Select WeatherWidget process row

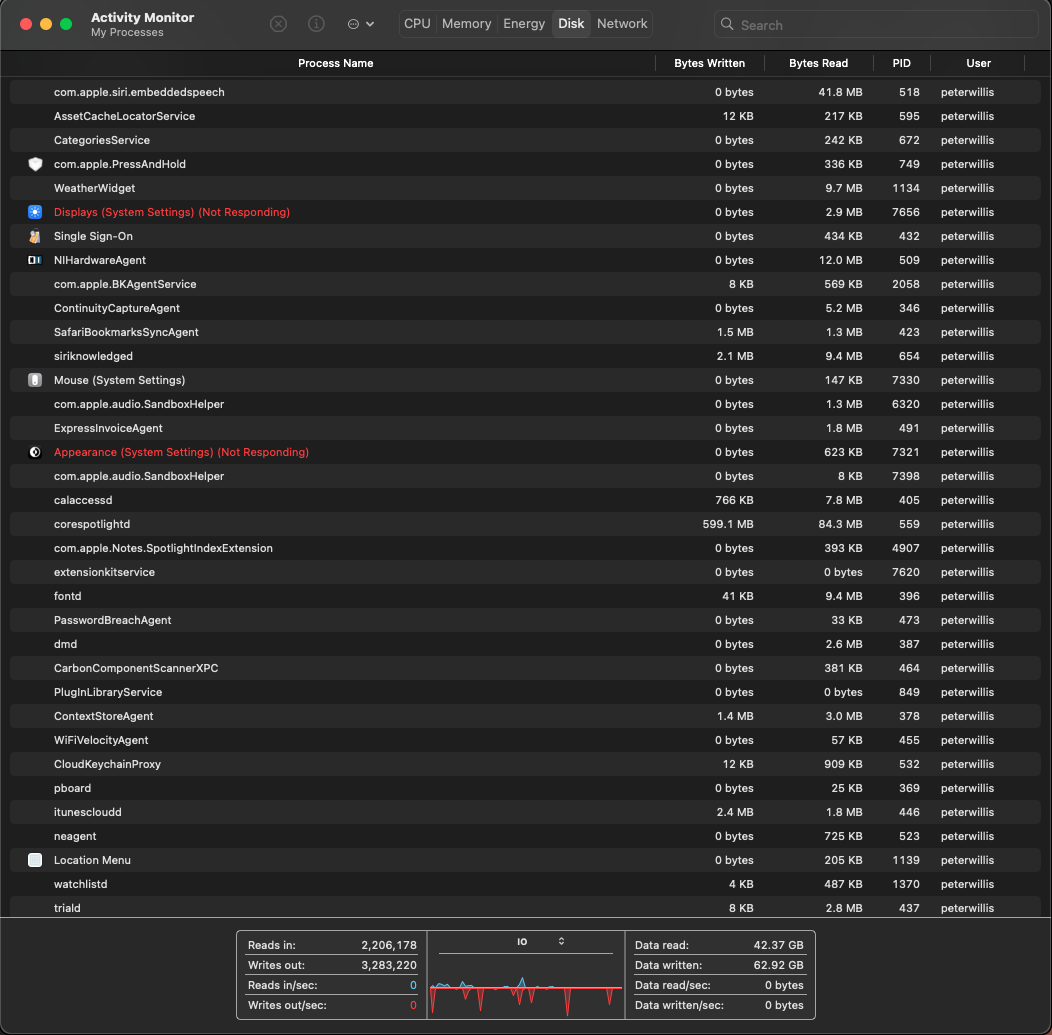(x=525, y=188)
